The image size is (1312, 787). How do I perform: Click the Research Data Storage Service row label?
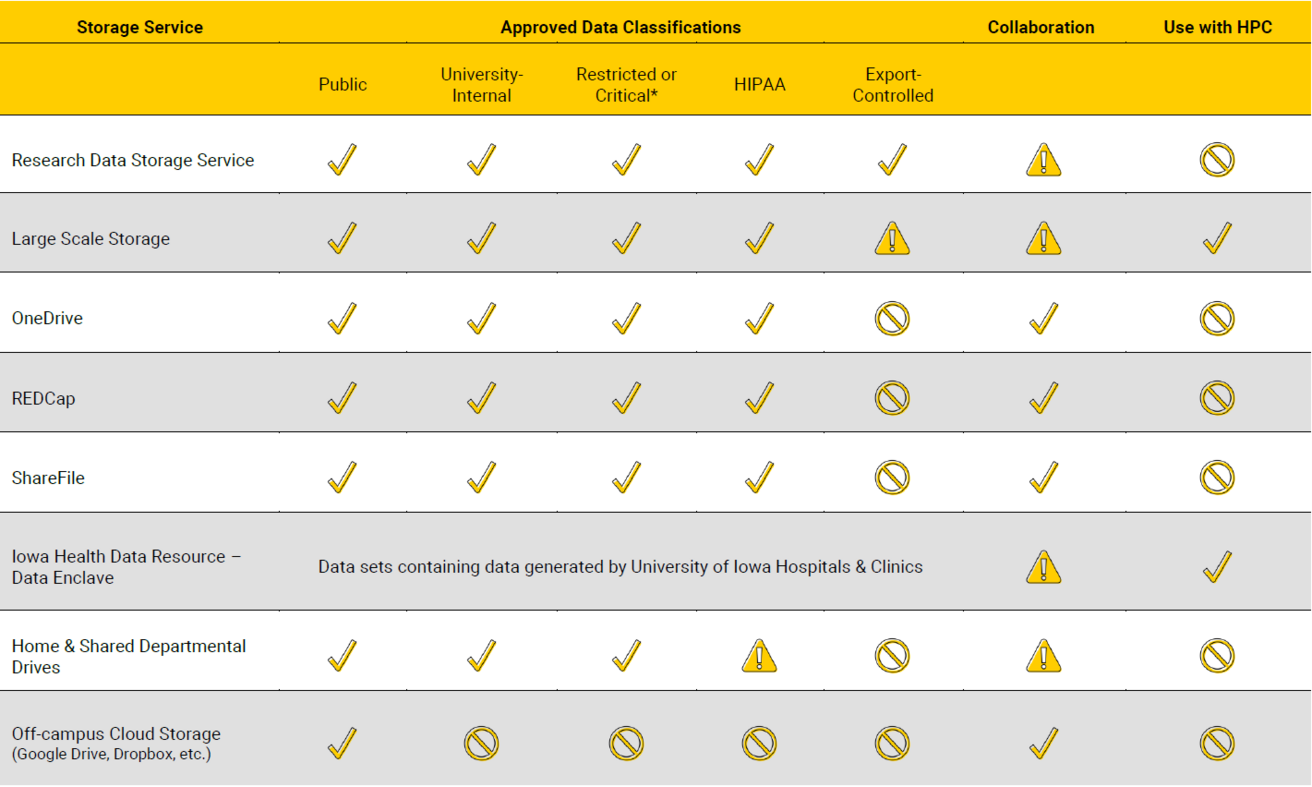(x=133, y=160)
